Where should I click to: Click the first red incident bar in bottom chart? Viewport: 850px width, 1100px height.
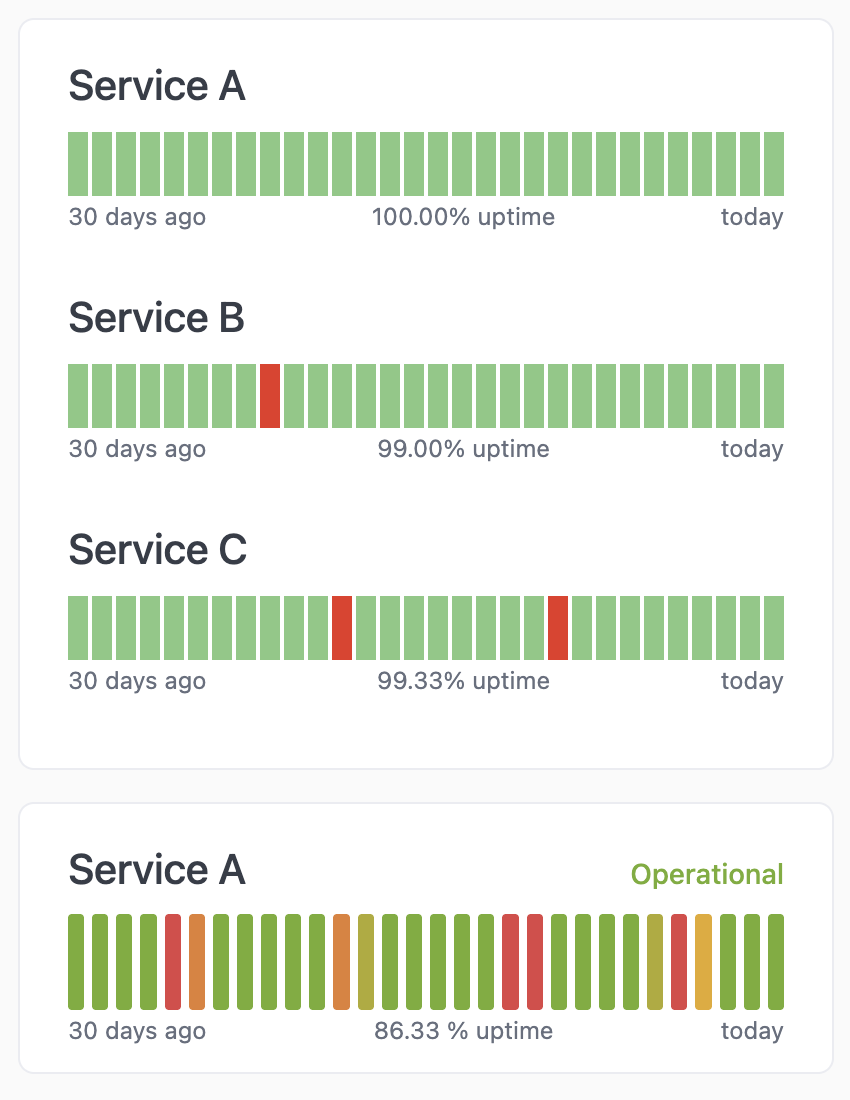(172, 960)
